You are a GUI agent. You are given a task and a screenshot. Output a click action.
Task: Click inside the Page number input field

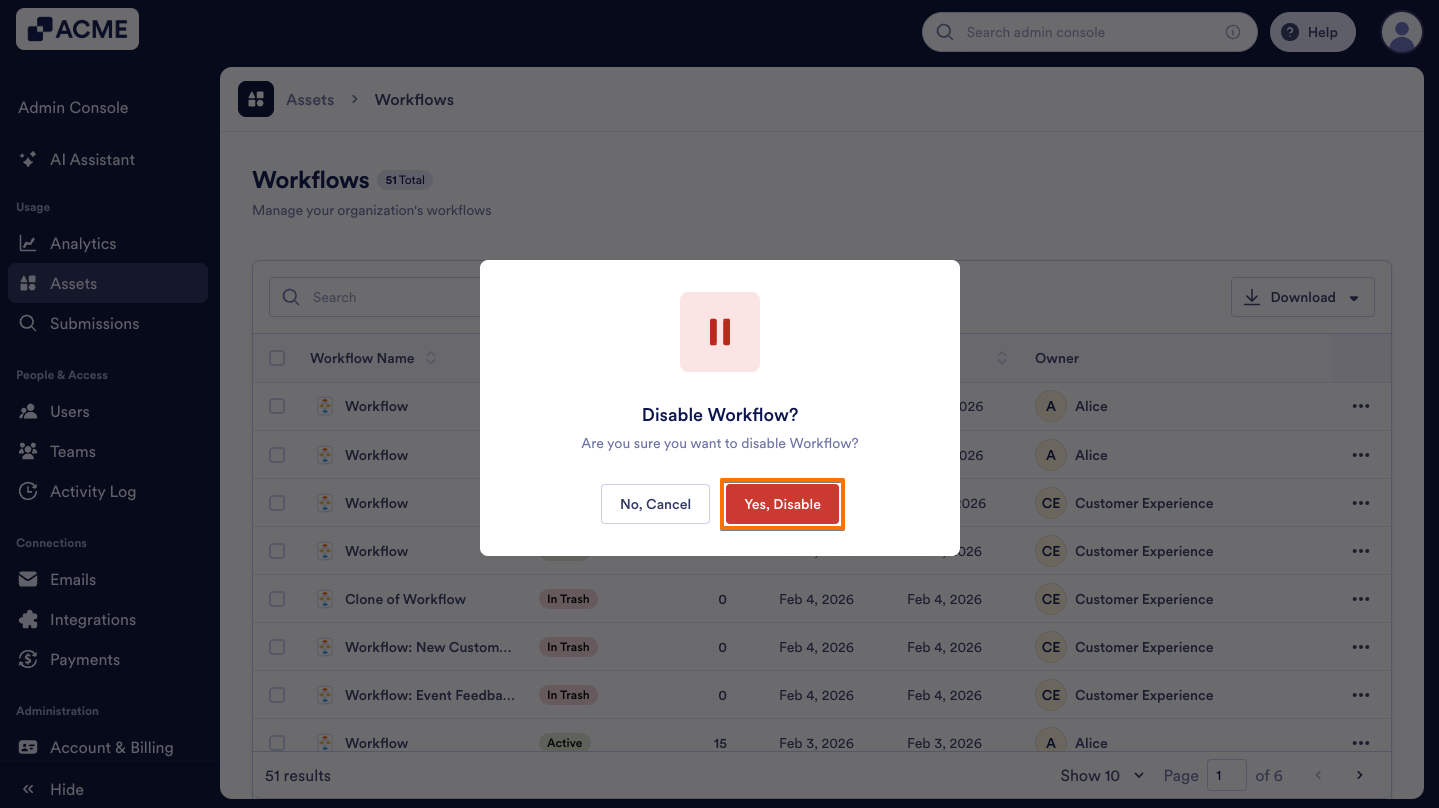coord(1227,775)
